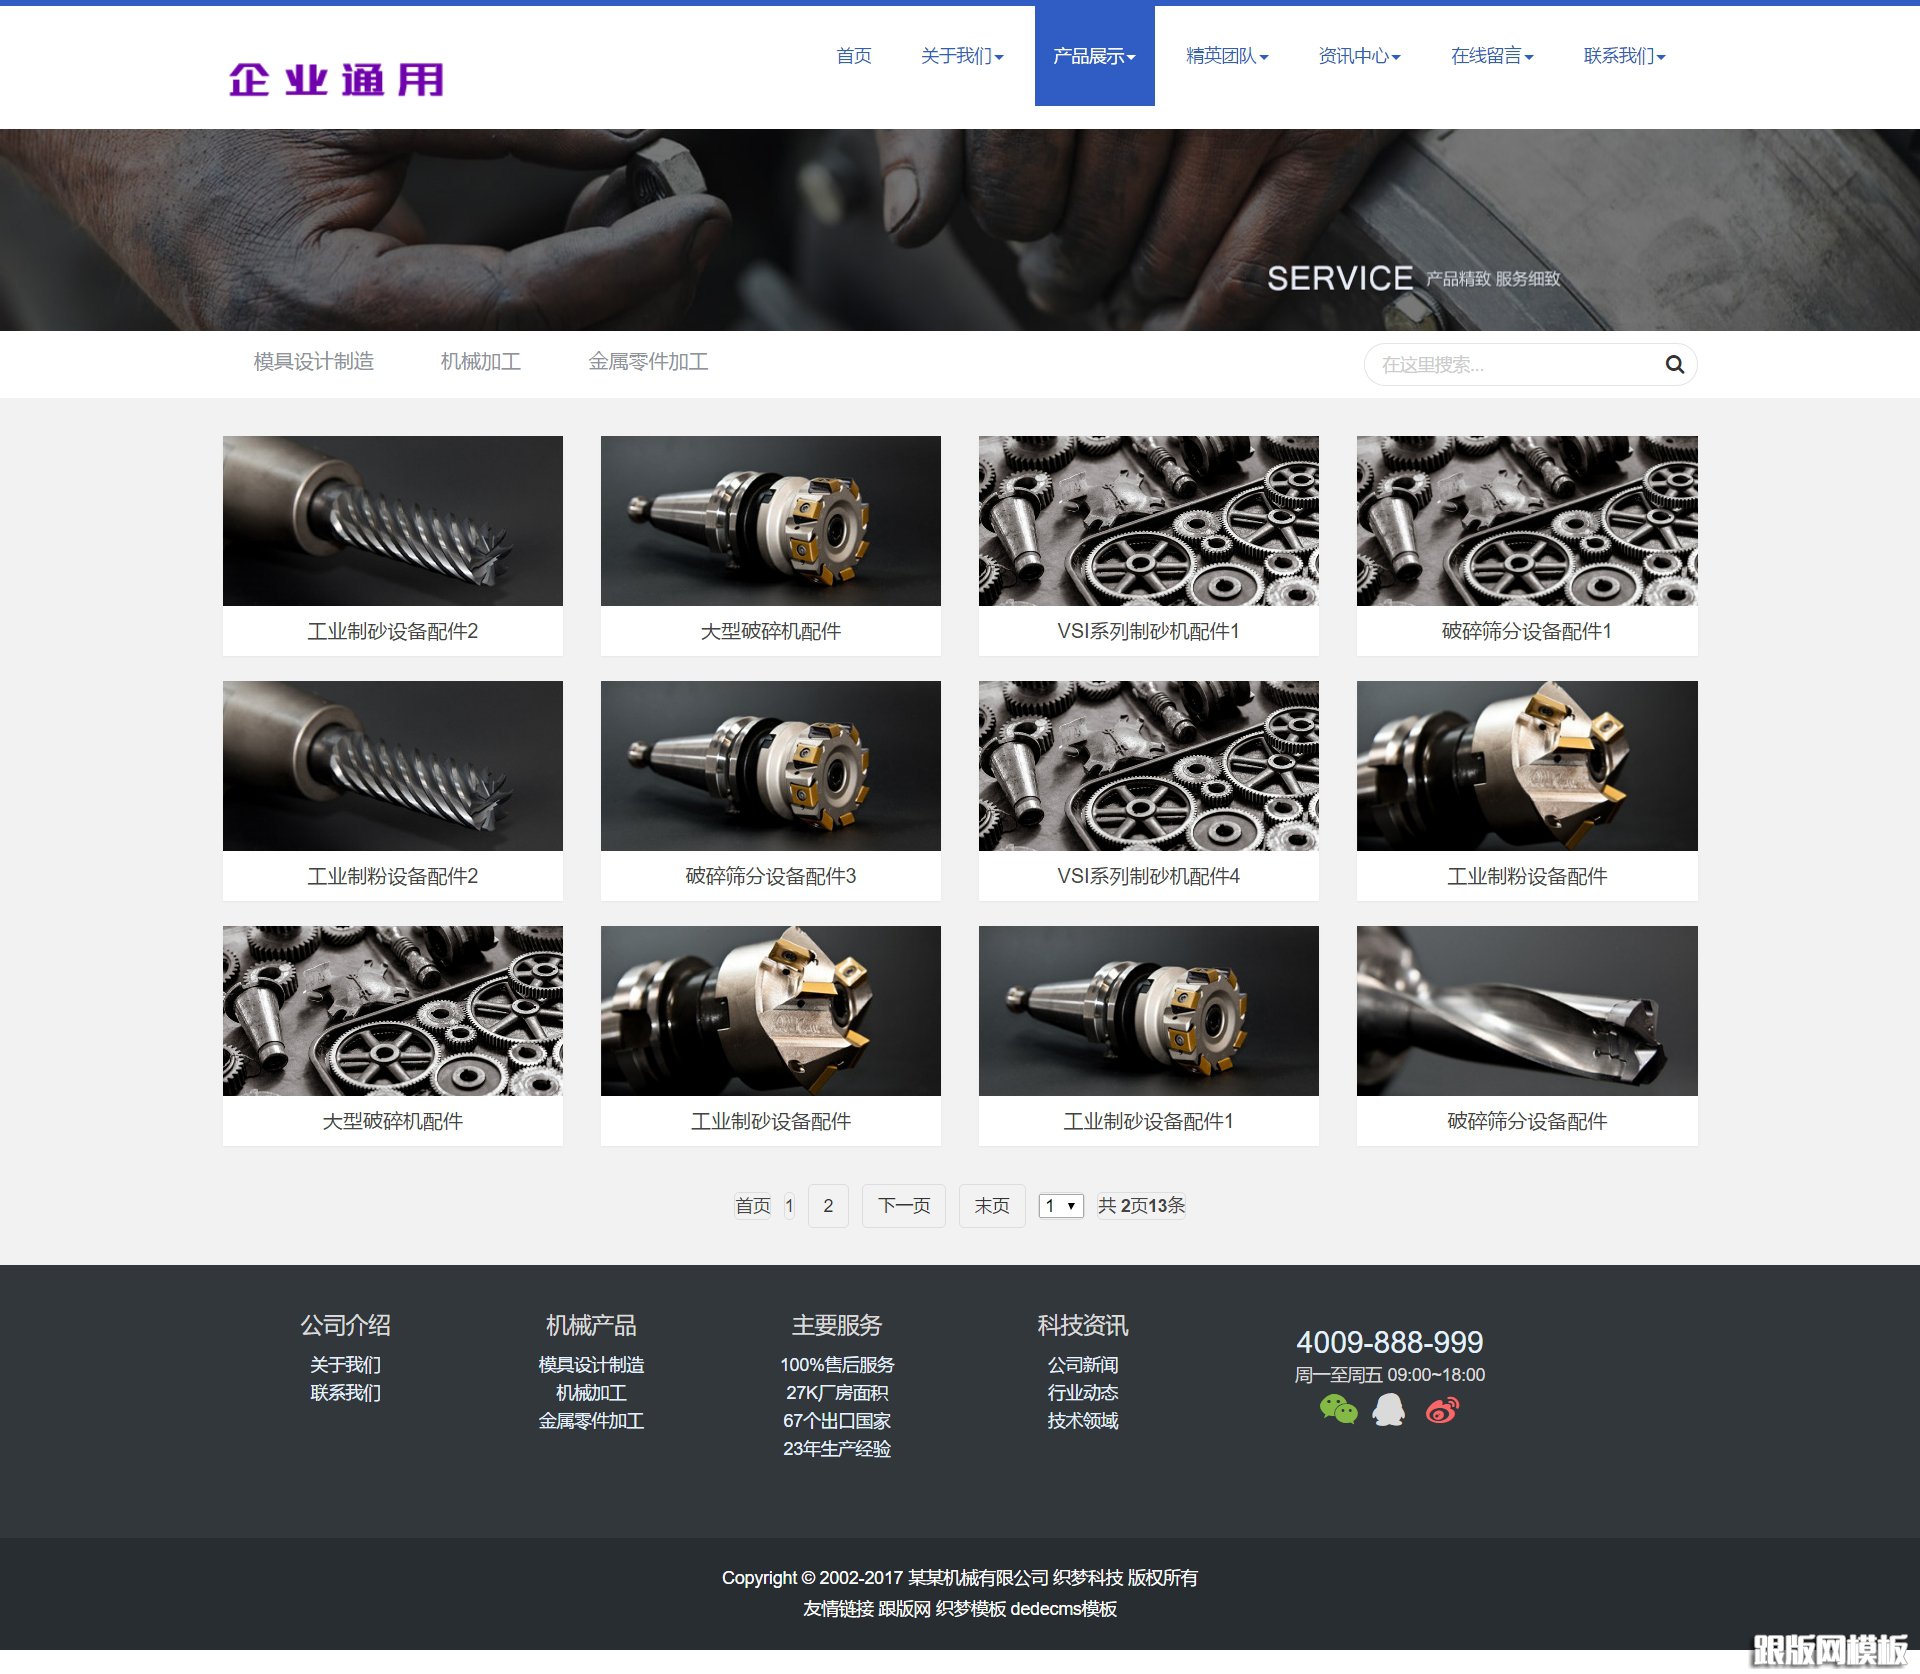Open footer 技术领域 link
The height and width of the screenshot is (1674, 1920).
pyautogui.click(x=1083, y=1421)
